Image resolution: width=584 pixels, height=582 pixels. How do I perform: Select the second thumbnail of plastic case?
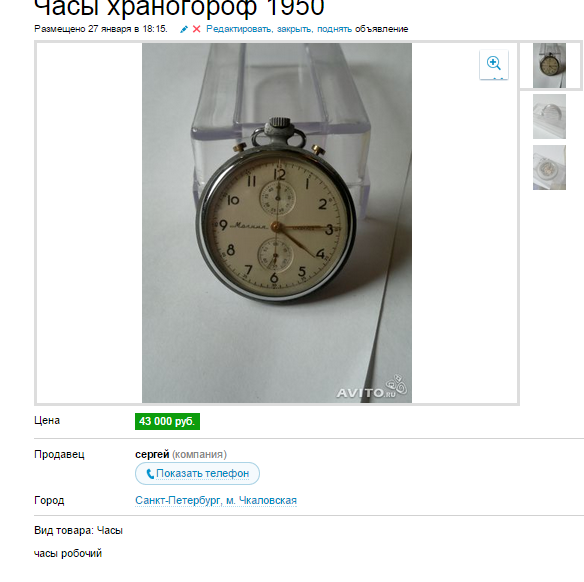[x=549, y=117]
